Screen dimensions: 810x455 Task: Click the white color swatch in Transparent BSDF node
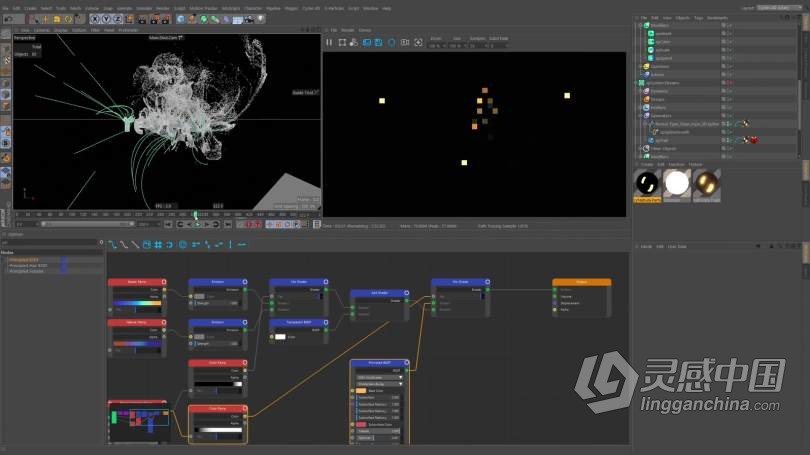pyautogui.click(x=280, y=337)
